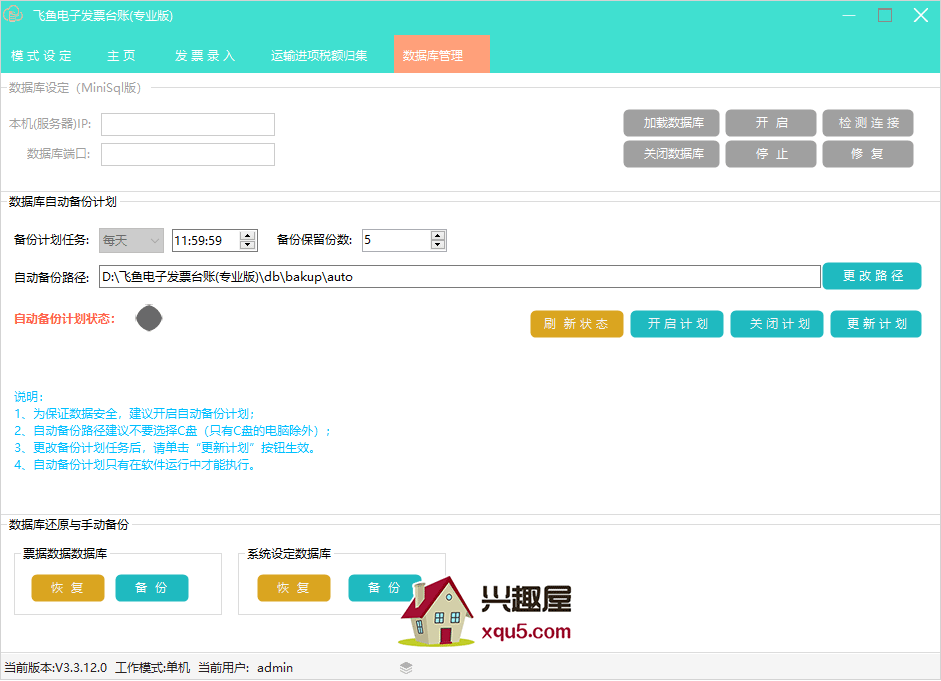Click 恢复 under 系统设定数据库
This screenshot has width=941, height=681.
[x=294, y=588]
